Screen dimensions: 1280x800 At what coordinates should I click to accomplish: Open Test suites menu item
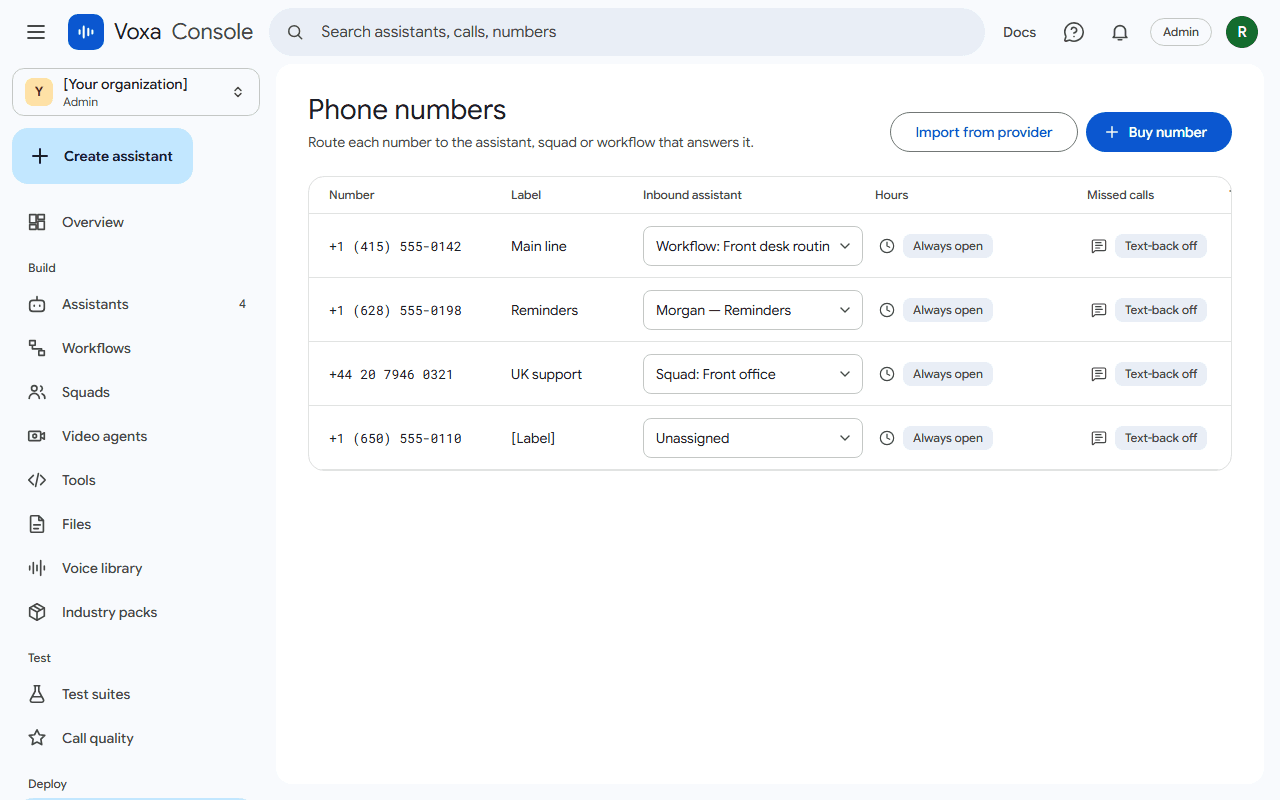pyautogui.click(x=136, y=694)
